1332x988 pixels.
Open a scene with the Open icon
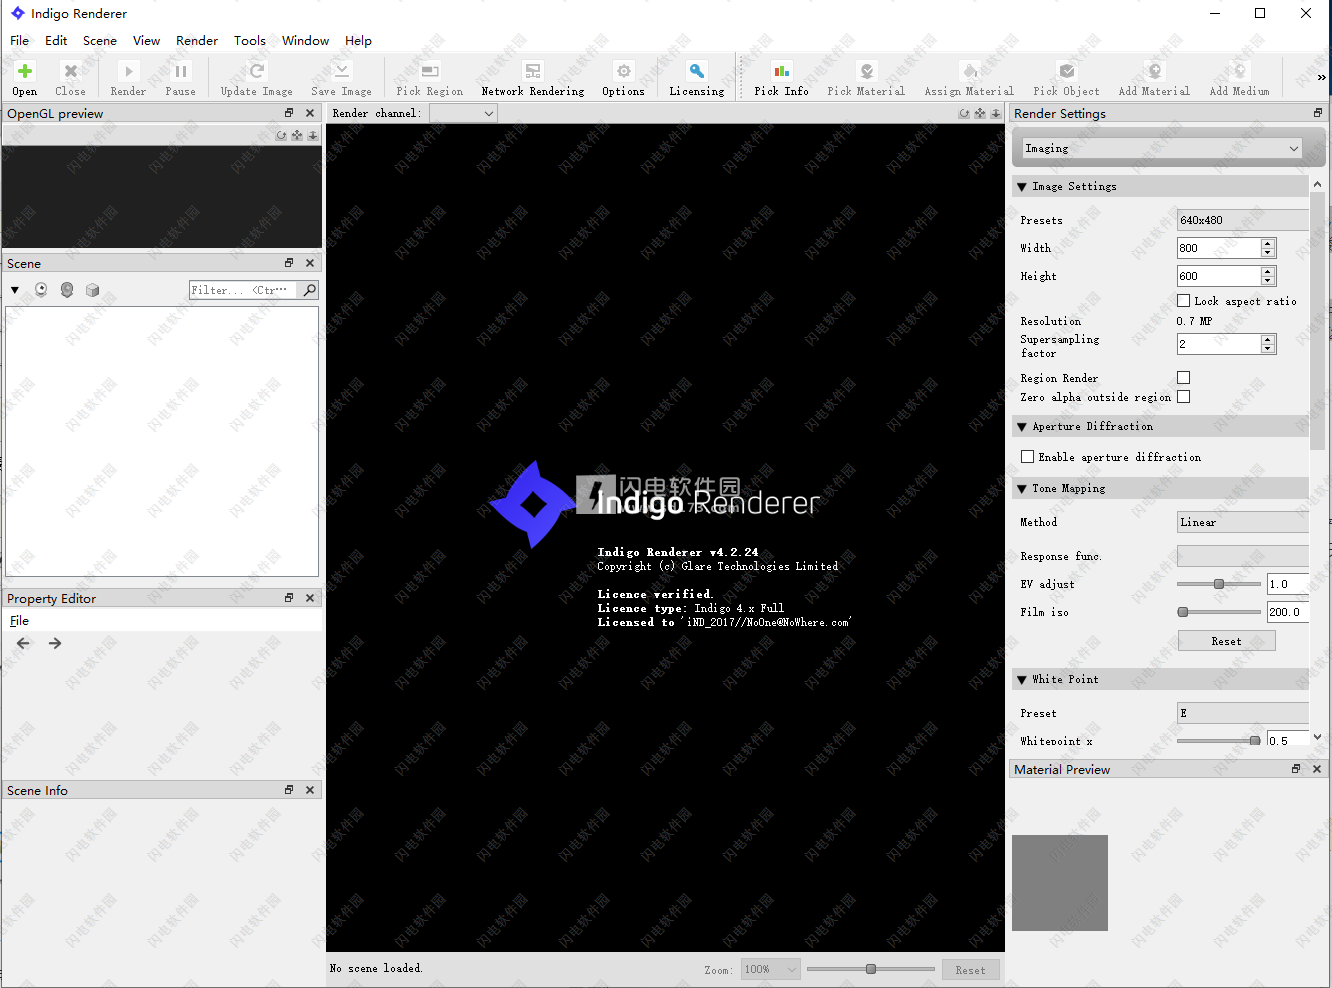(25, 78)
